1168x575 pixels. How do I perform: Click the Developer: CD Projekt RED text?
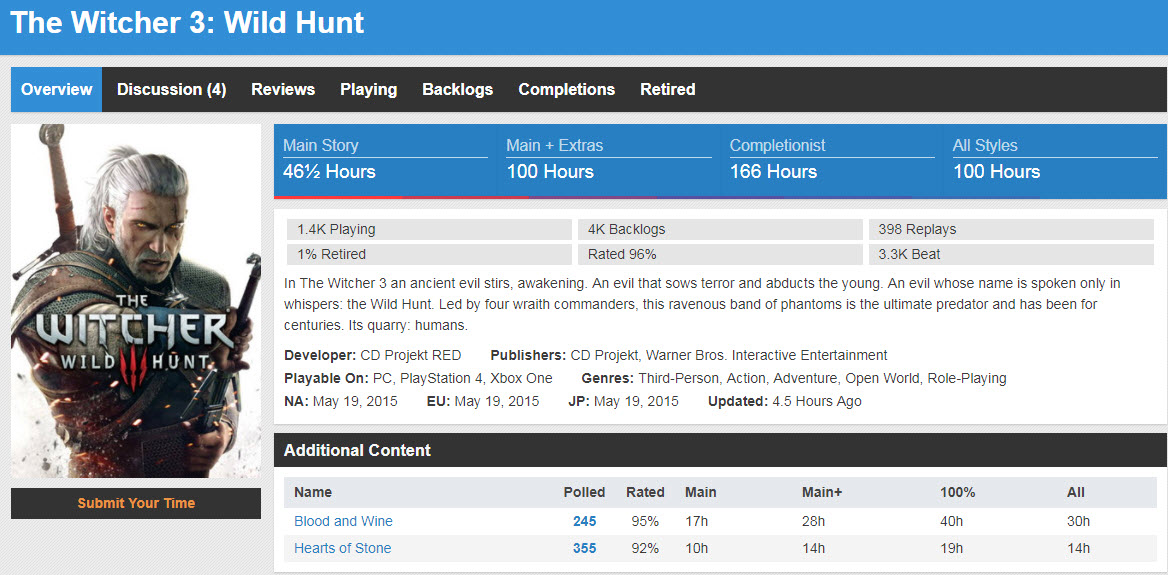coord(372,355)
